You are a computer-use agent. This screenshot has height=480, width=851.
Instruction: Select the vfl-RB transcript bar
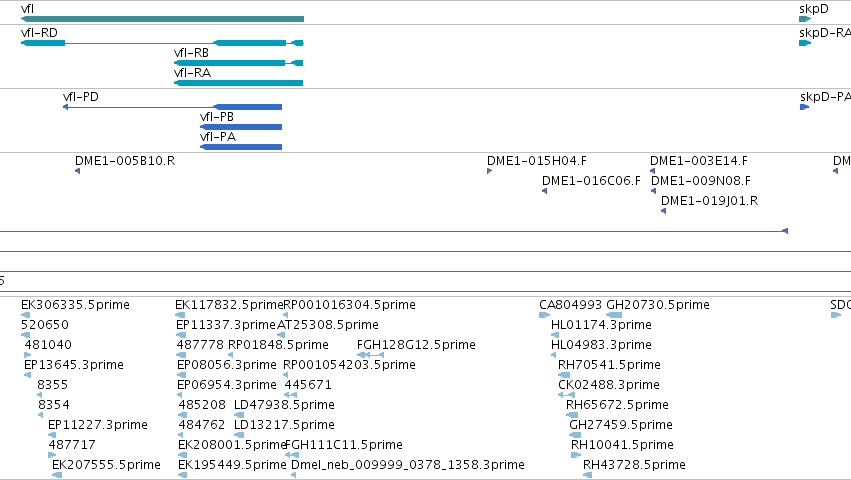[x=238, y=63]
